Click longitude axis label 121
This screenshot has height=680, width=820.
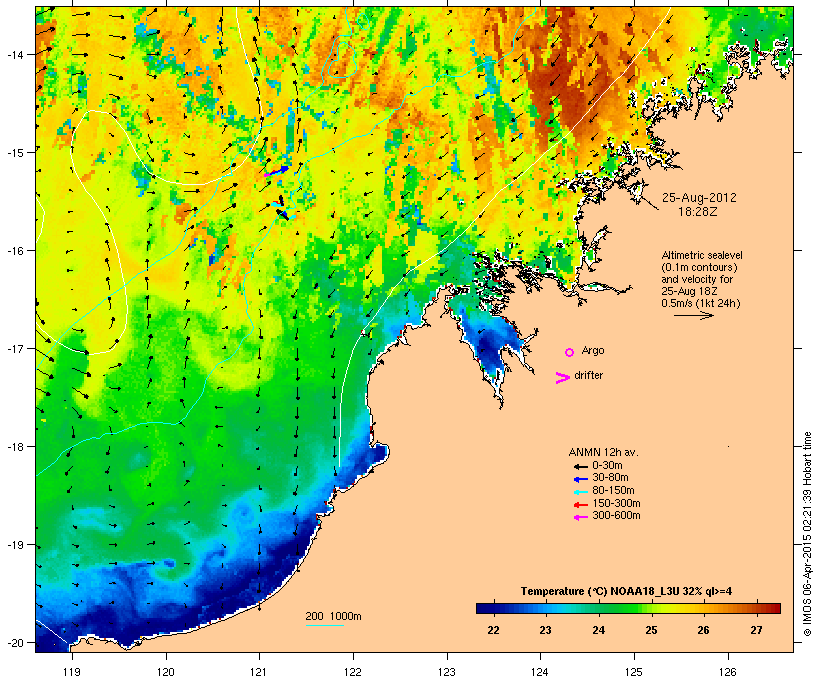point(259,672)
